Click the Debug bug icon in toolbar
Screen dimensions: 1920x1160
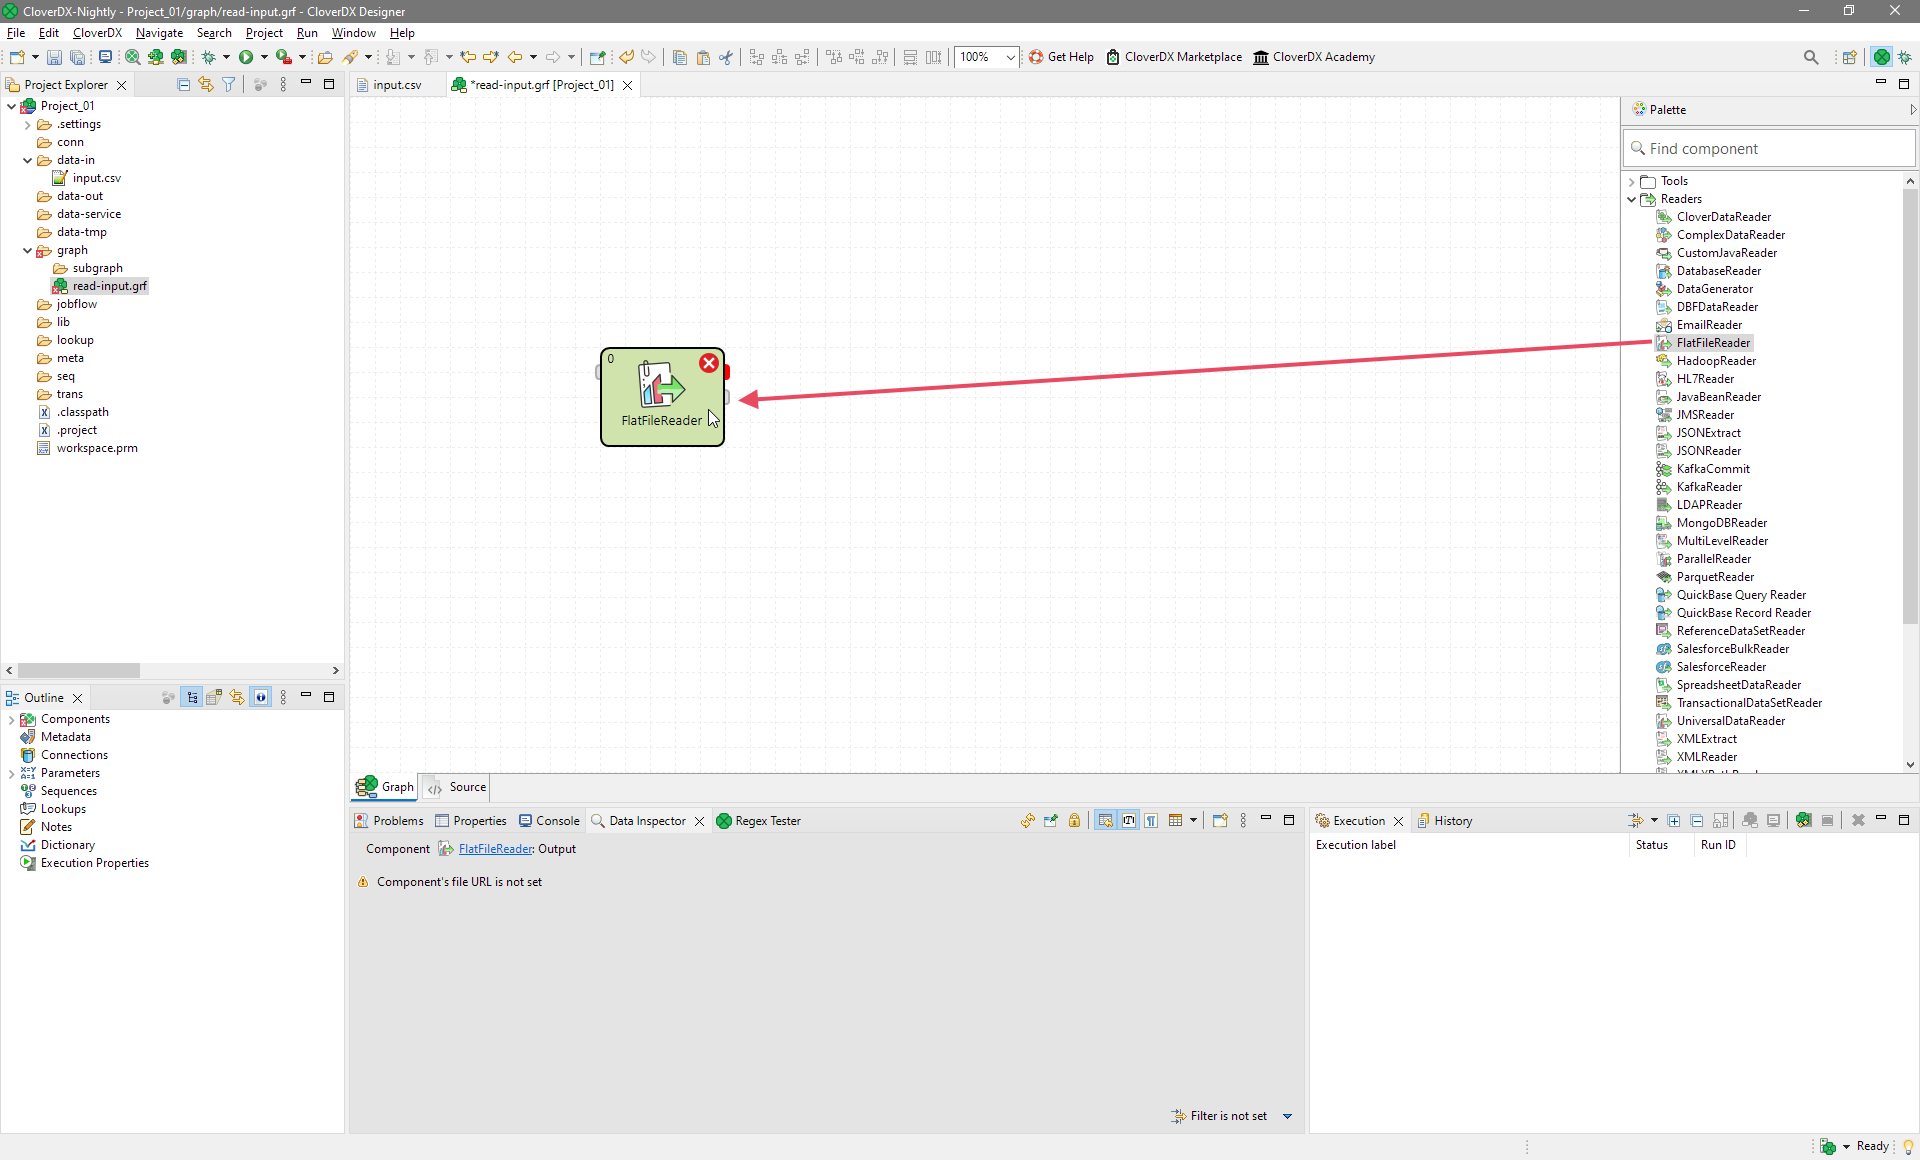208,57
